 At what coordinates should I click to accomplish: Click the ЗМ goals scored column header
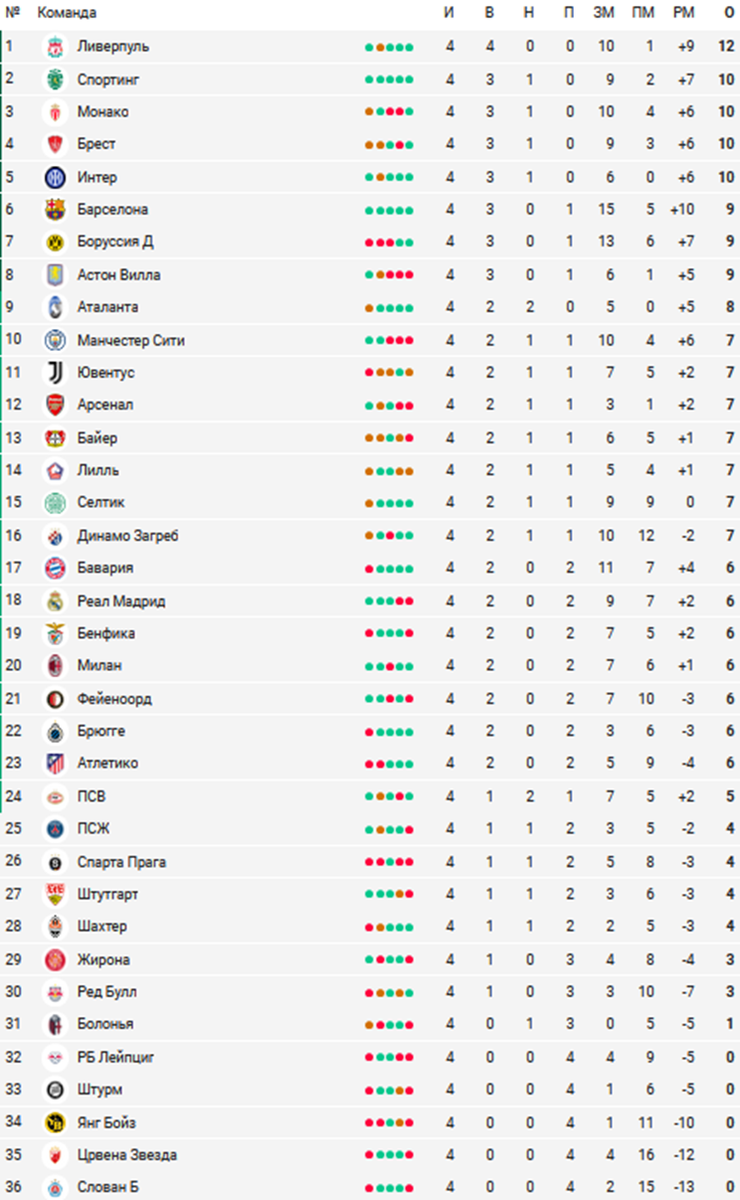pos(604,13)
